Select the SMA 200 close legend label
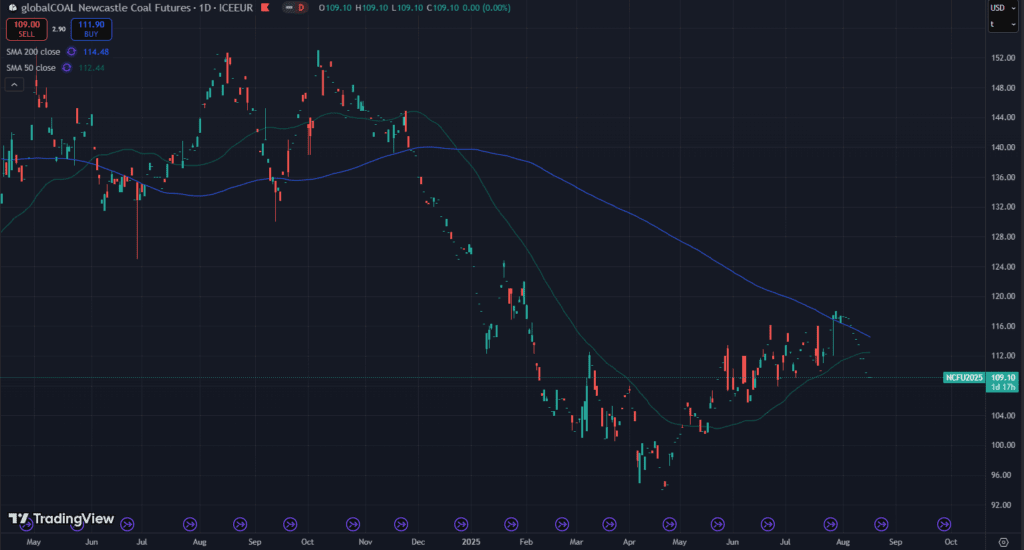The height and width of the screenshot is (550, 1024). [31, 52]
